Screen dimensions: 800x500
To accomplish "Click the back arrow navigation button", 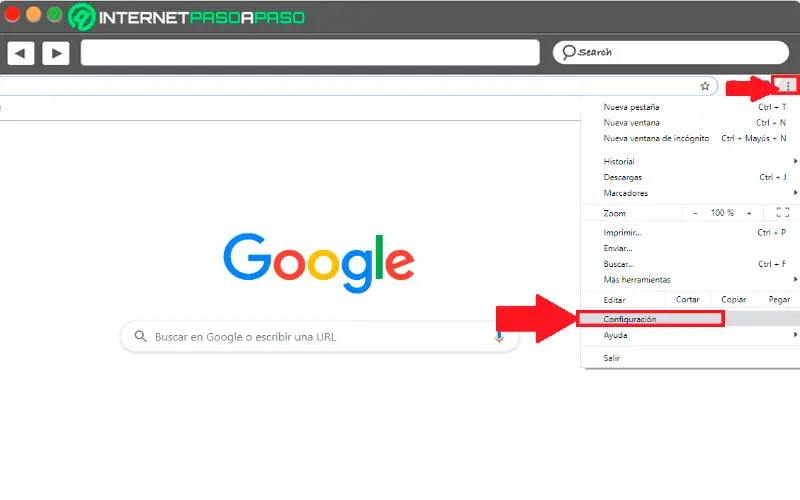I will (x=20, y=53).
